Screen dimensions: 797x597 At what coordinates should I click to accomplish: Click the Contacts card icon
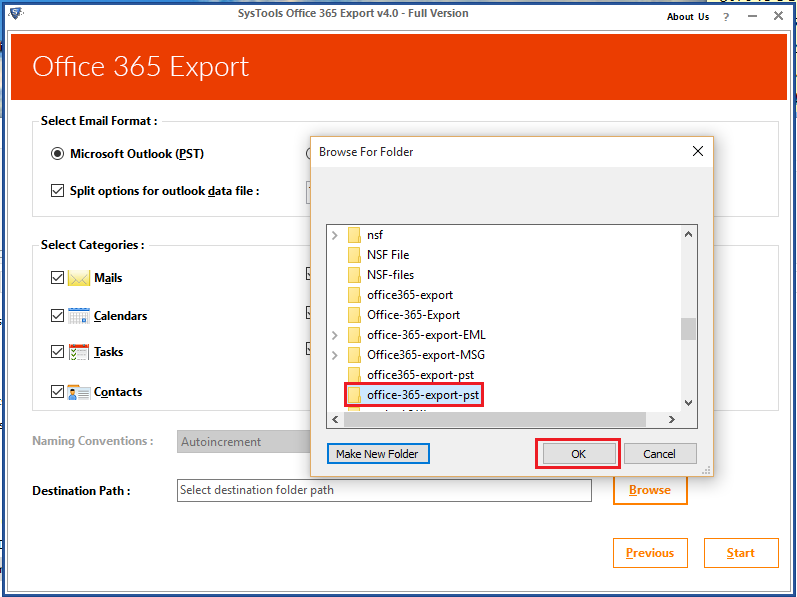pyautogui.click(x=79, y=392)
